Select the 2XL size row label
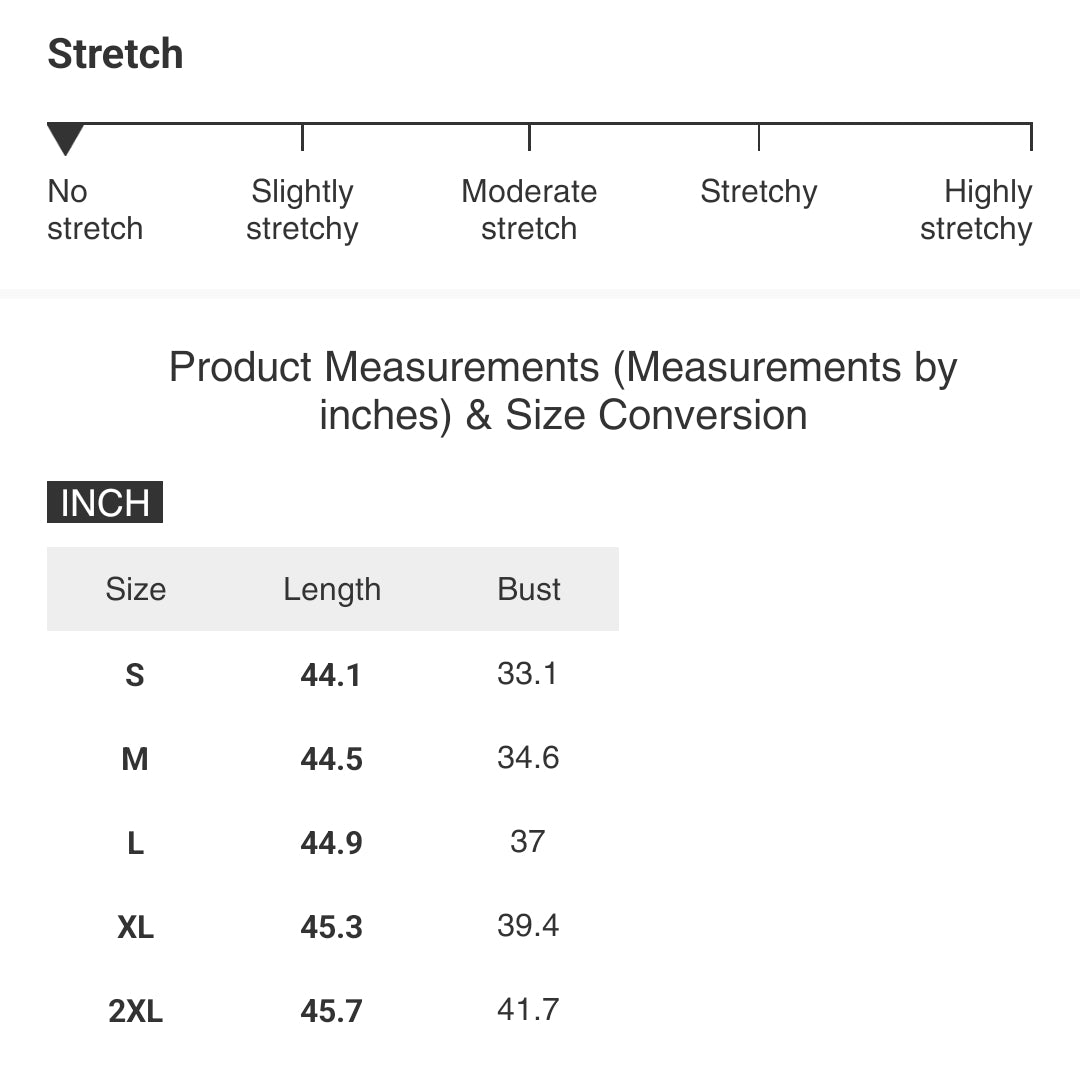 click(136, 1011)
